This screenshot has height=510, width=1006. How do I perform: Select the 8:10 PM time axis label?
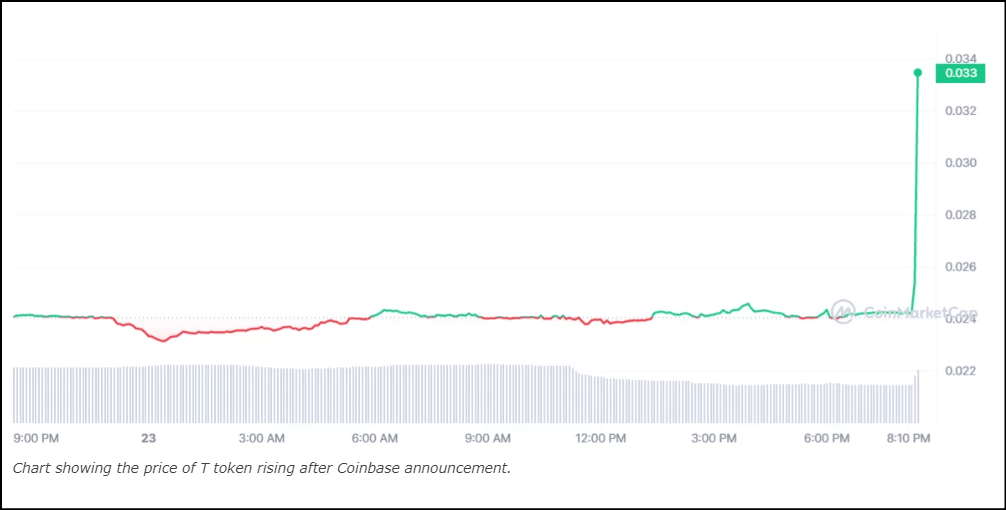tap(908, 438)
